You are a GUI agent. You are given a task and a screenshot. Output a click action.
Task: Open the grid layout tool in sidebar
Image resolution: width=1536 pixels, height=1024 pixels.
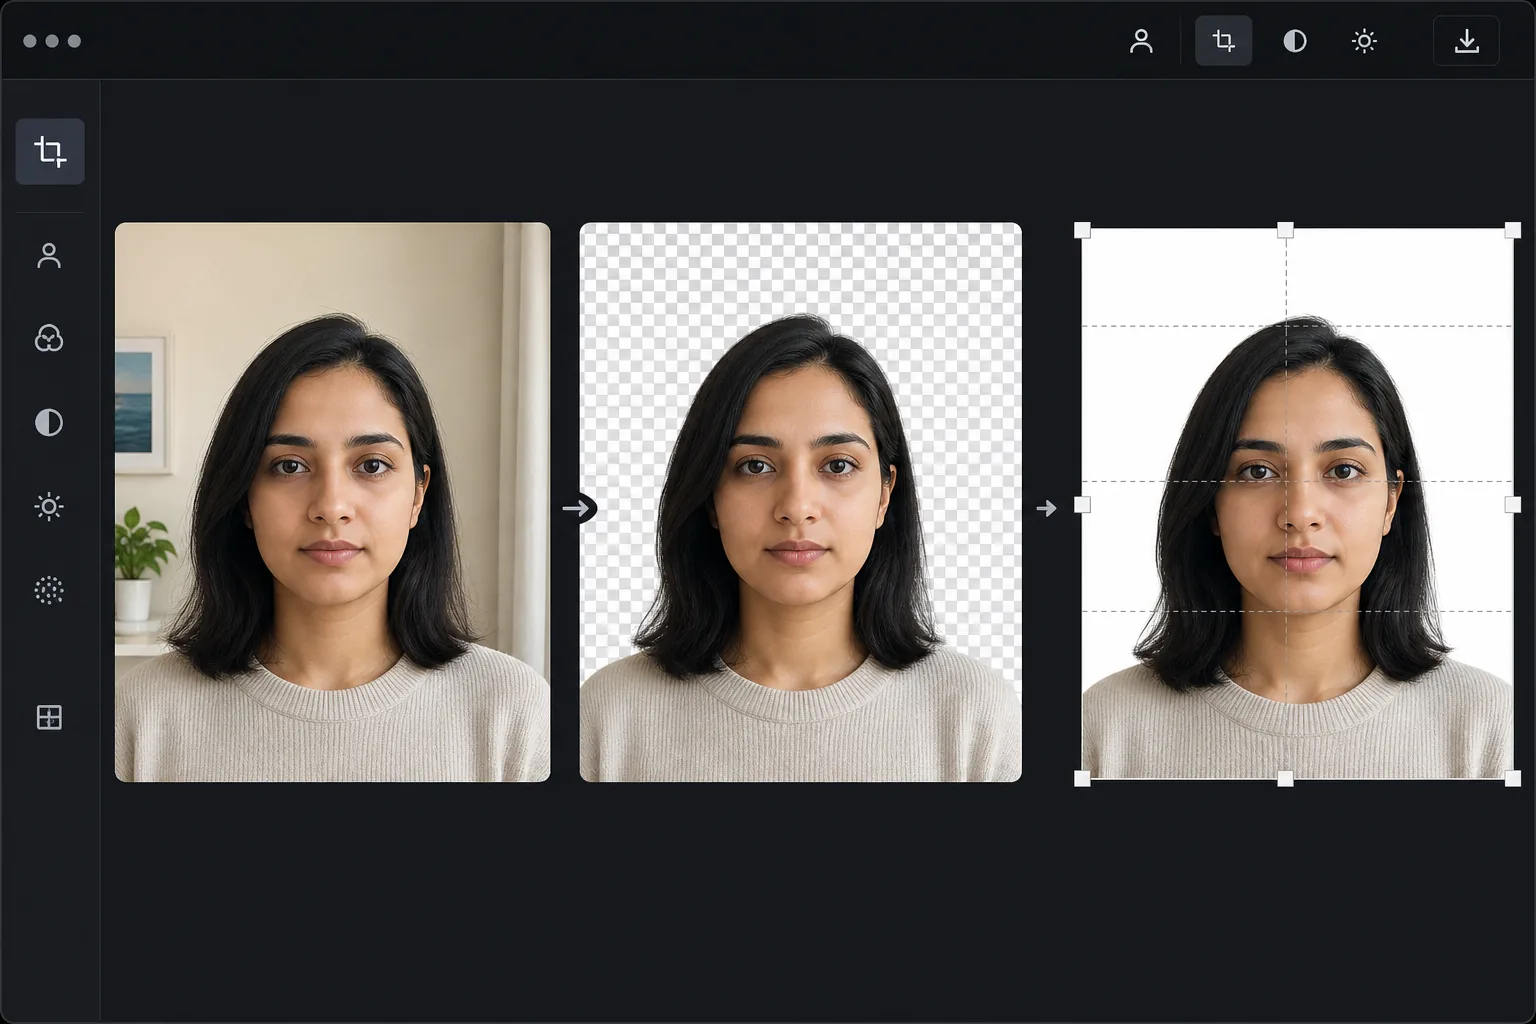coord(49,717)
